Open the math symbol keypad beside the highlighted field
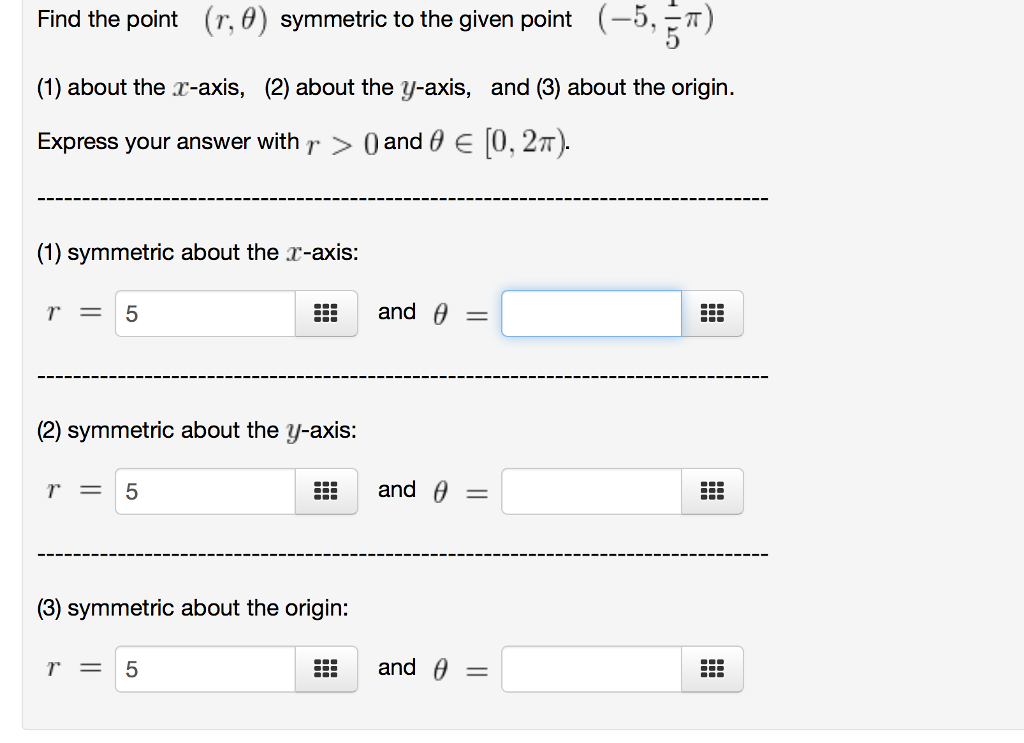1024x743 pixels. click(x=712, y=313)
